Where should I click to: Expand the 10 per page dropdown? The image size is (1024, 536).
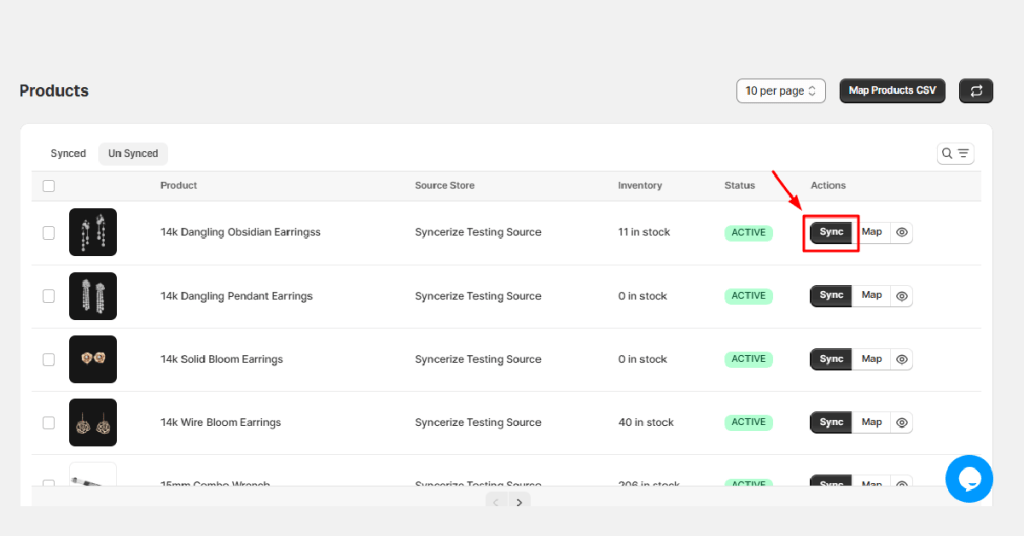tap(780, 91)
